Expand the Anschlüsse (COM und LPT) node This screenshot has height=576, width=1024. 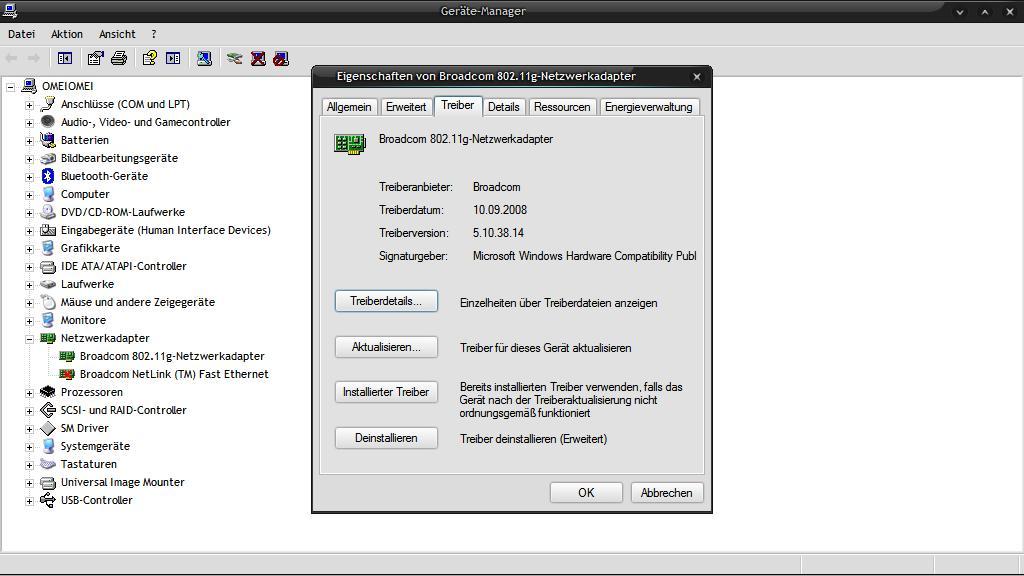[x=29, y=104]
